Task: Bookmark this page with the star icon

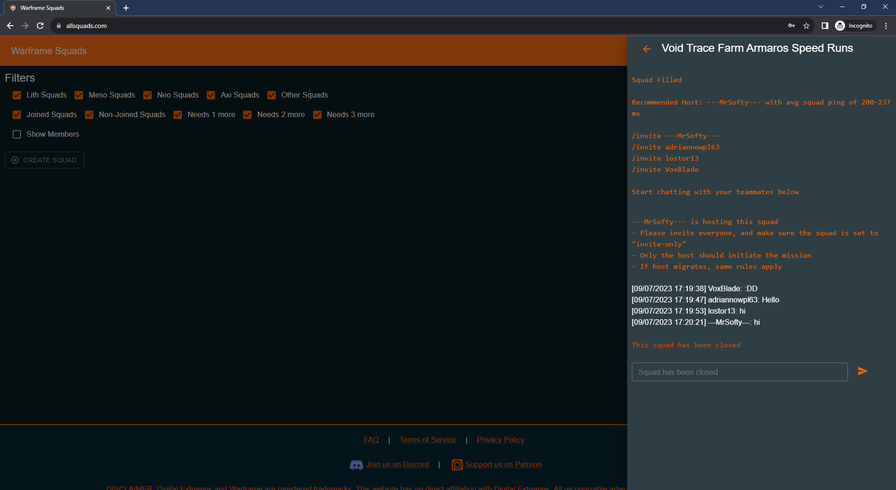Action: coord(806,26)
